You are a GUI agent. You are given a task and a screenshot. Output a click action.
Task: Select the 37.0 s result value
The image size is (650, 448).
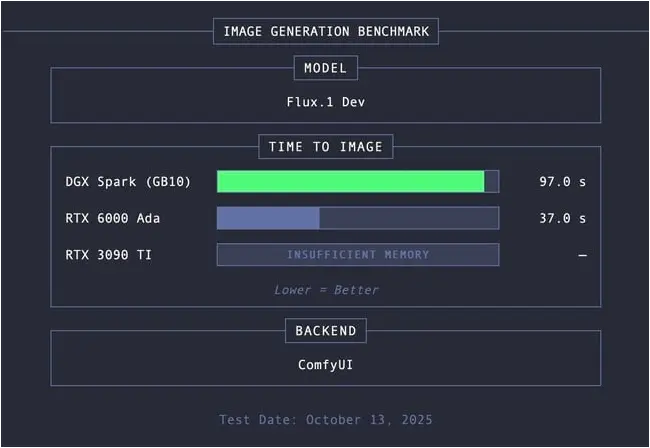(562, 218)
